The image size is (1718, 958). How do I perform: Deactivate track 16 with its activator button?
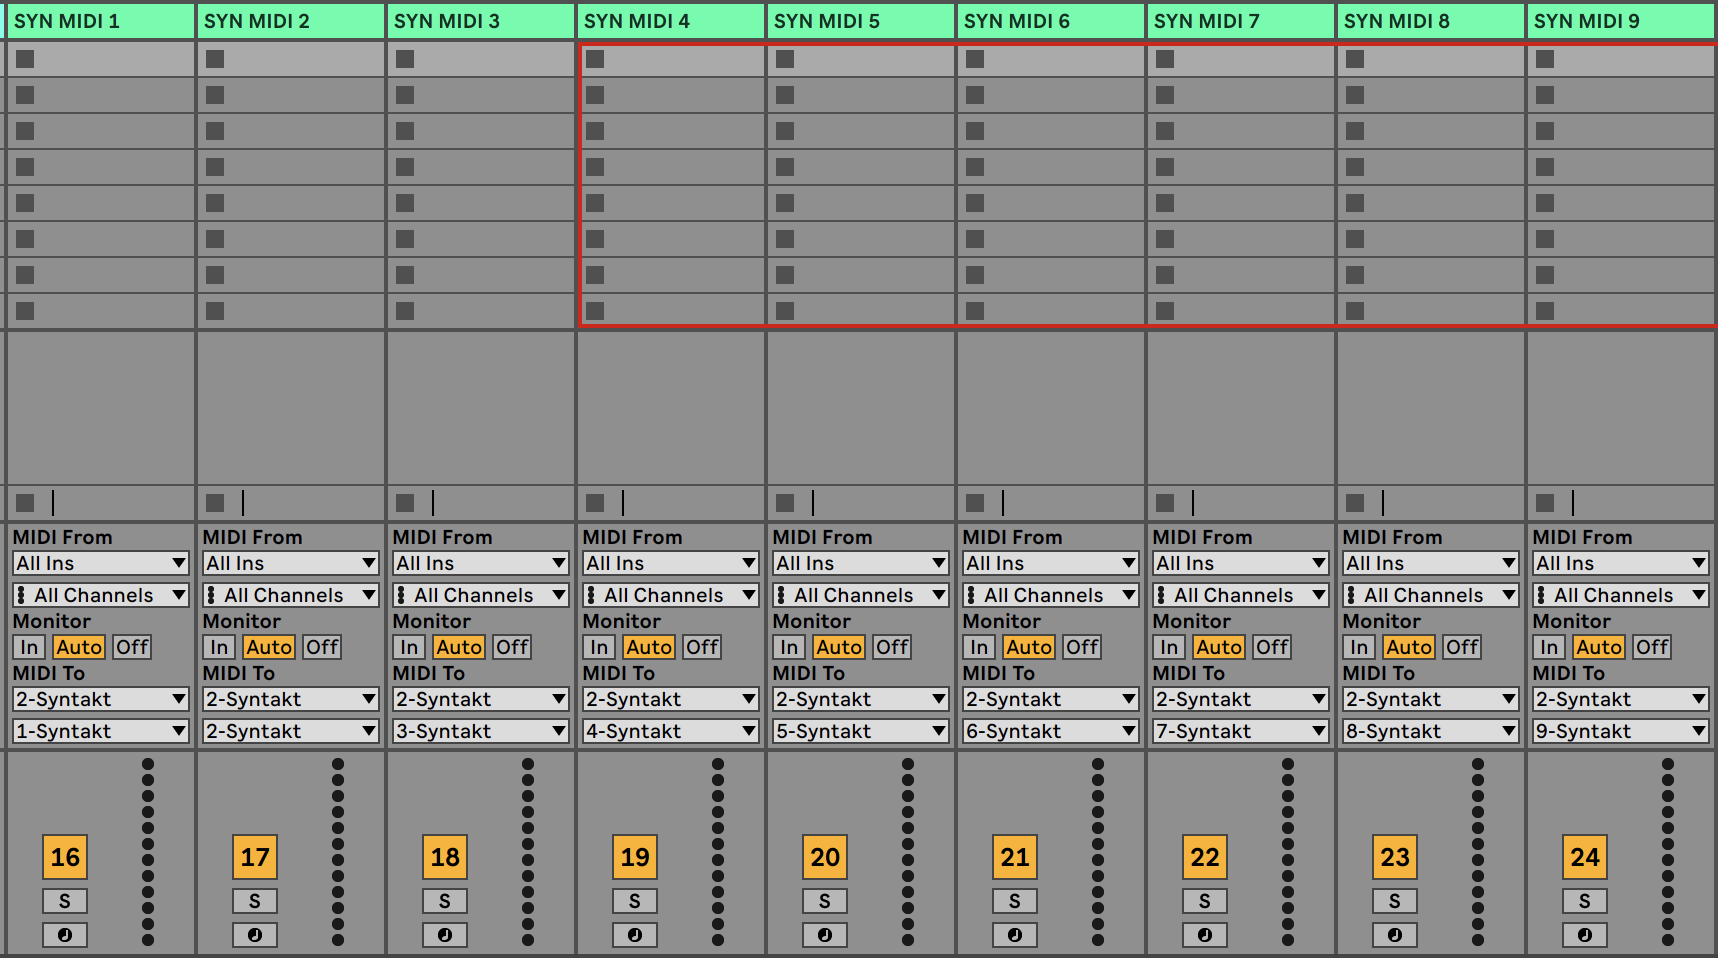click(x=65, y=857)
